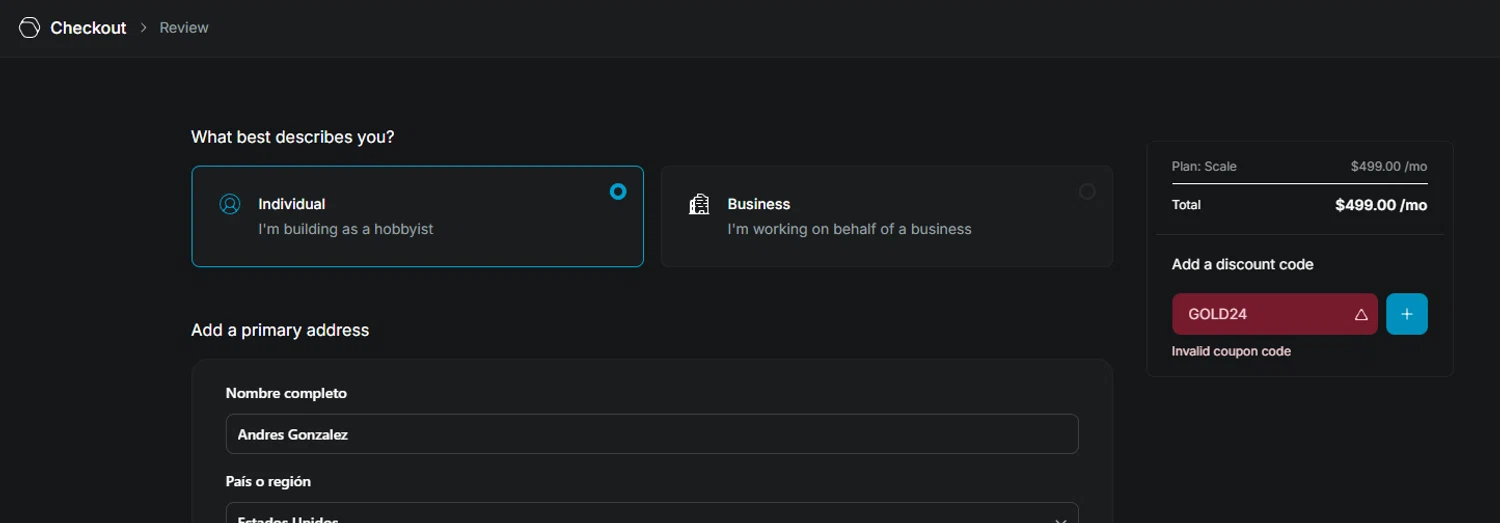The height and width of the screenshot is (523, 1500).
Task: Click the app logo beside Checkout
Action: tap(29, 28)
